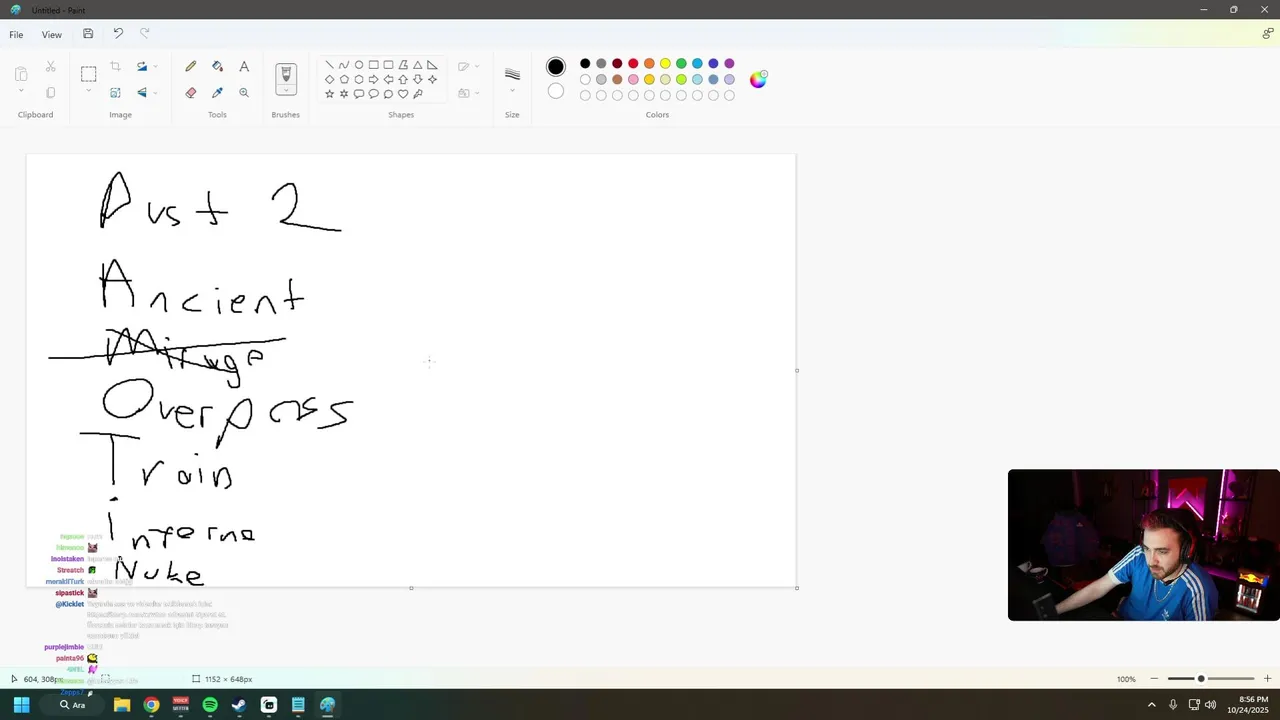Image resolution: width=1280 pixels, height=720 pixels.
Task: Pick the purple color swatch
Action: (x=729, y=64)
